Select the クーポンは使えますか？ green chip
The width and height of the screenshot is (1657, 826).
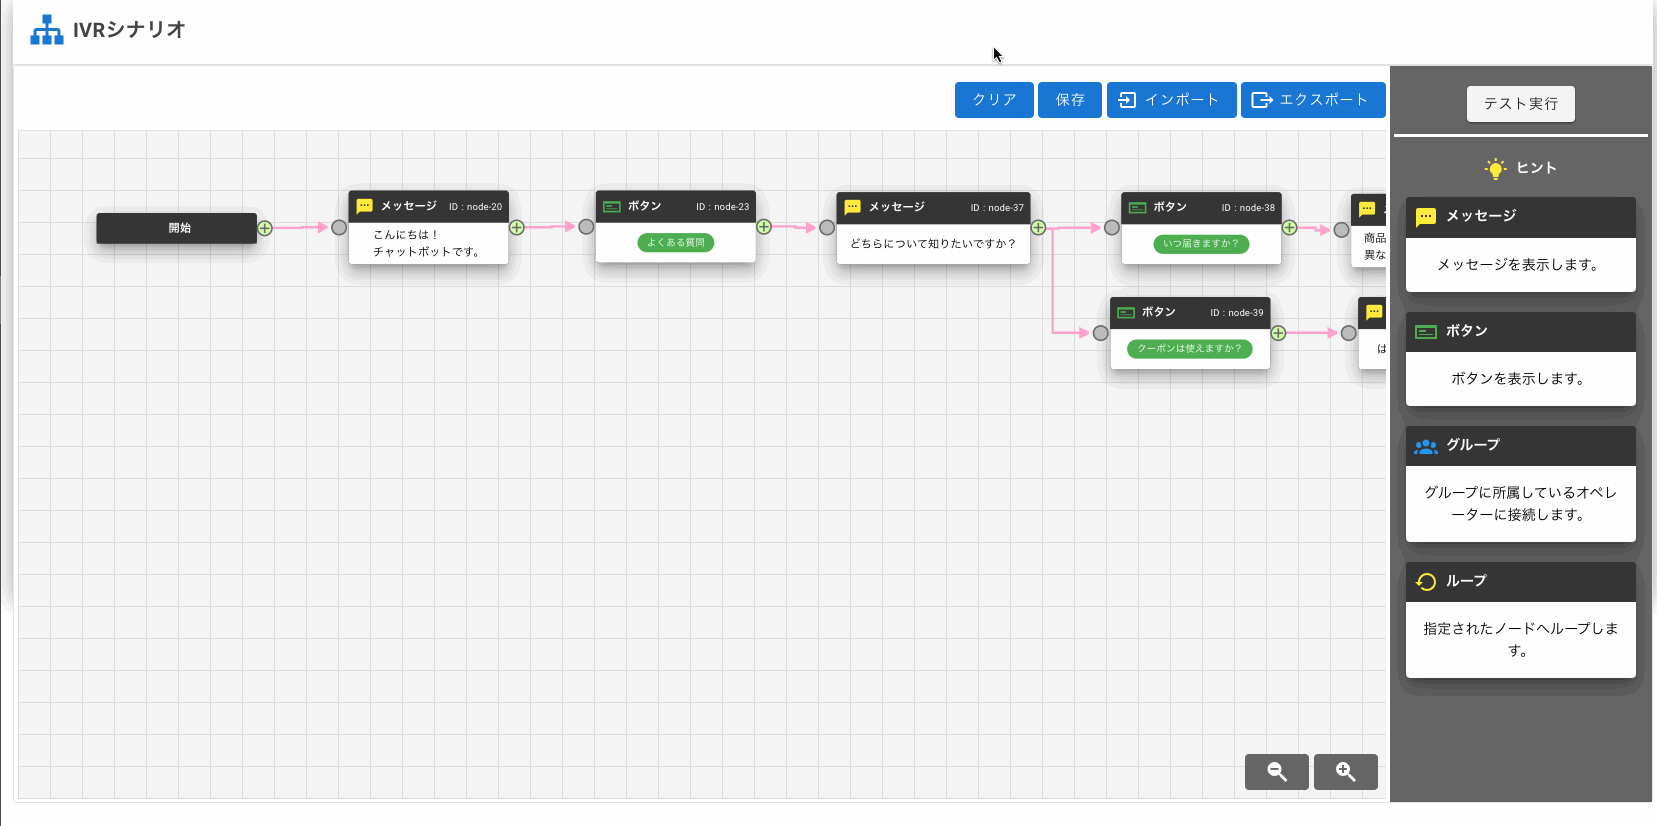[x=1189, y=348]
